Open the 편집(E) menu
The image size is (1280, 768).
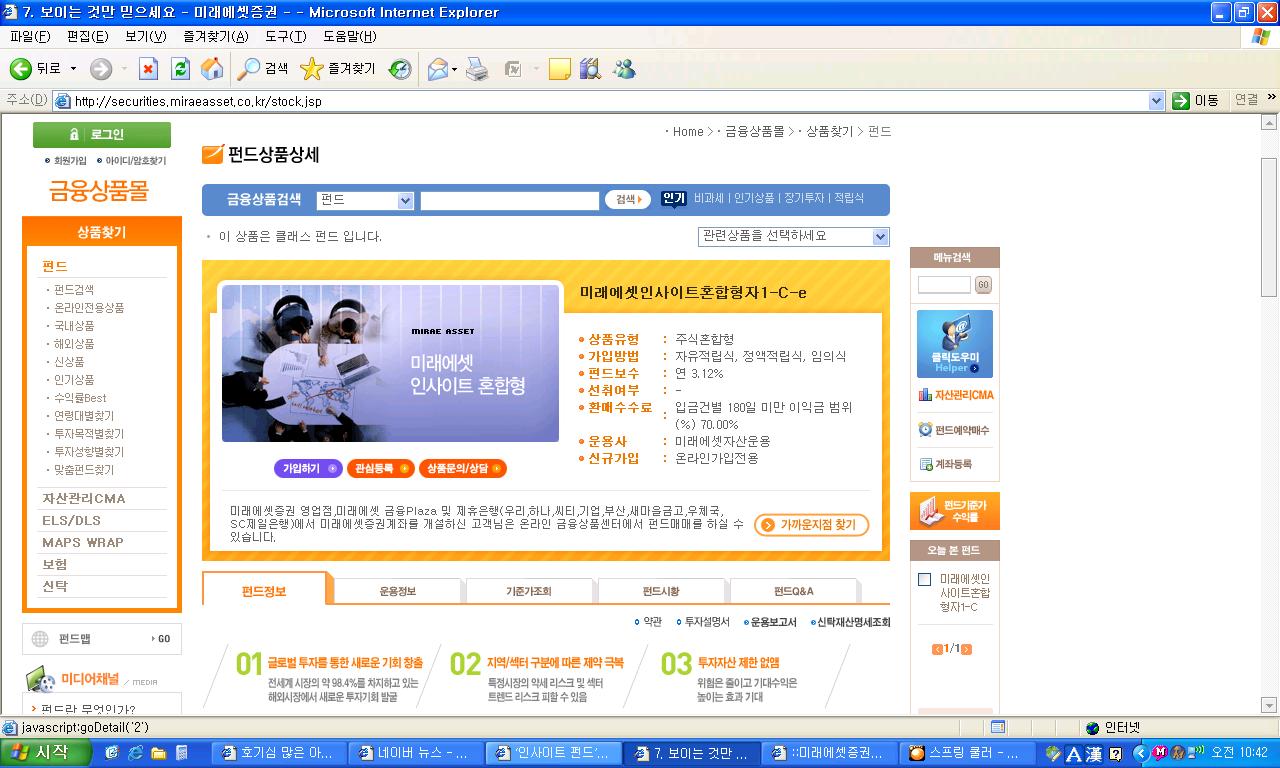[x=87, y=37]
